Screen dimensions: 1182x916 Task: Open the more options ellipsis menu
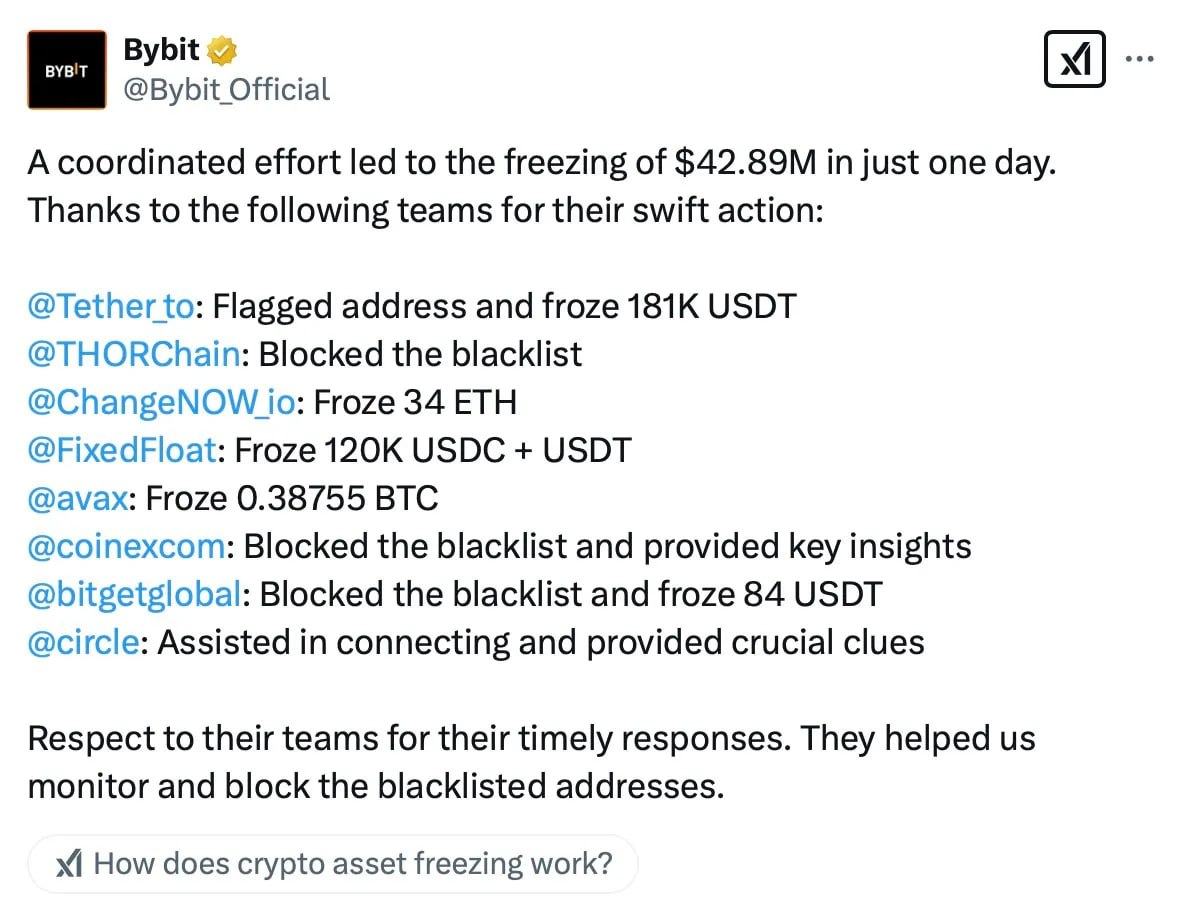pyautogui.click(x=1141, y=58)
